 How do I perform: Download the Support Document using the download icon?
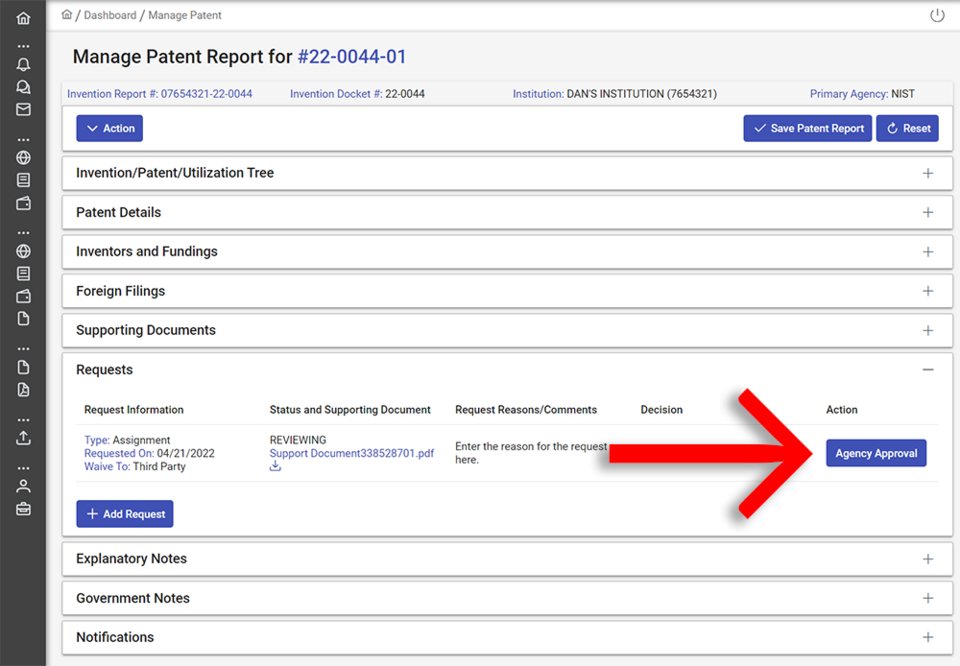(274, 465)
